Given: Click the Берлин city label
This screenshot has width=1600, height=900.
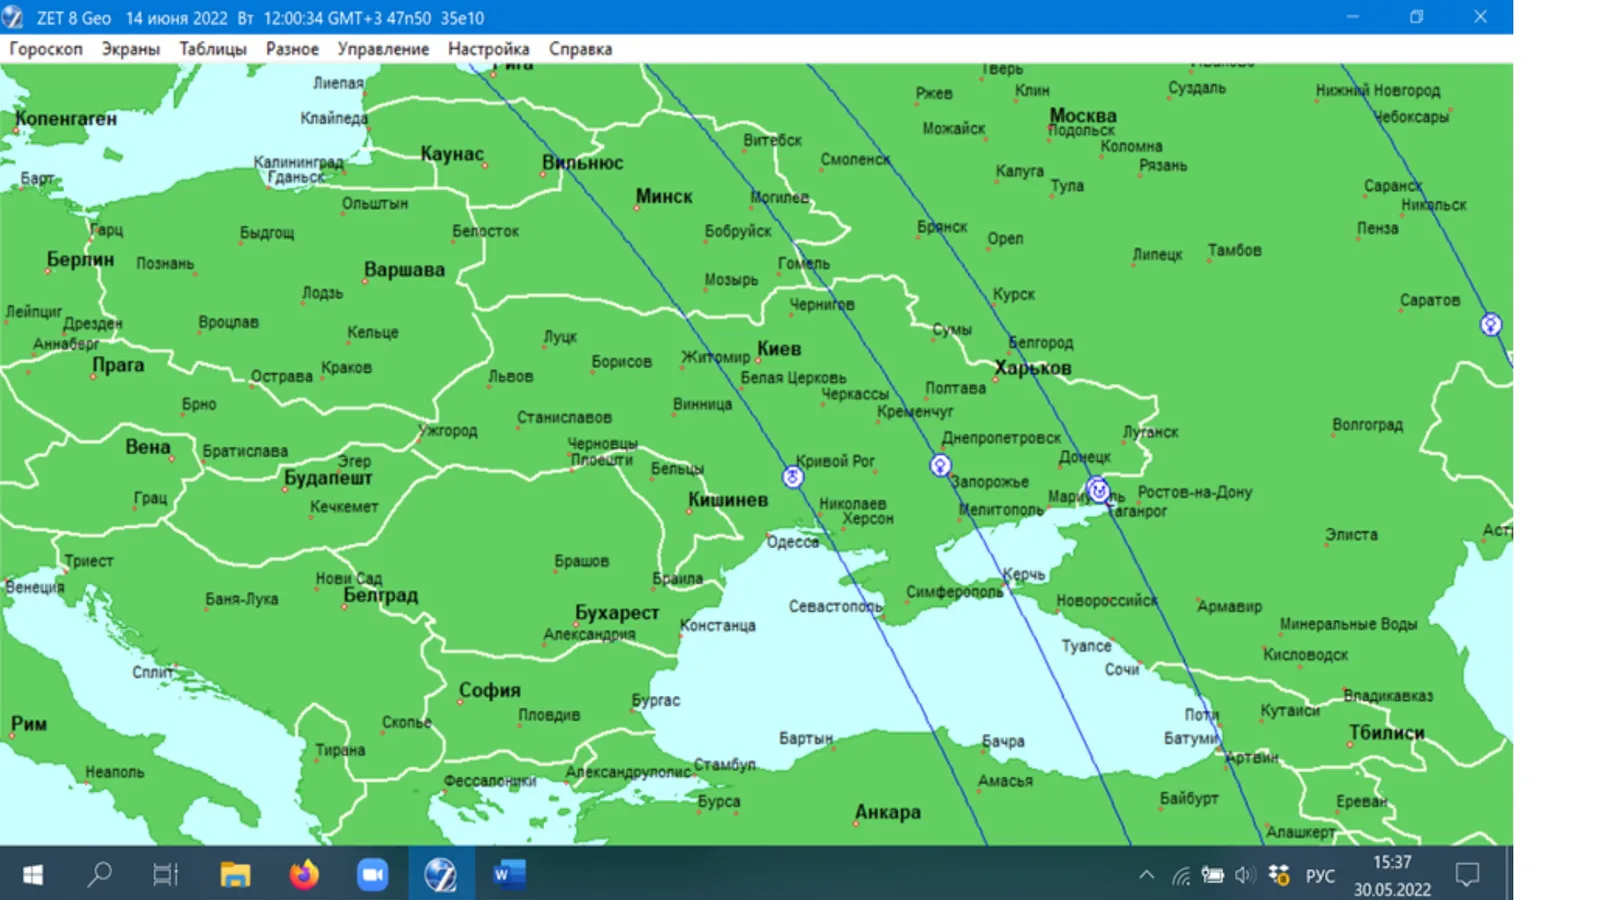Looking at the screenshot, I should click(x=80, y=260).
